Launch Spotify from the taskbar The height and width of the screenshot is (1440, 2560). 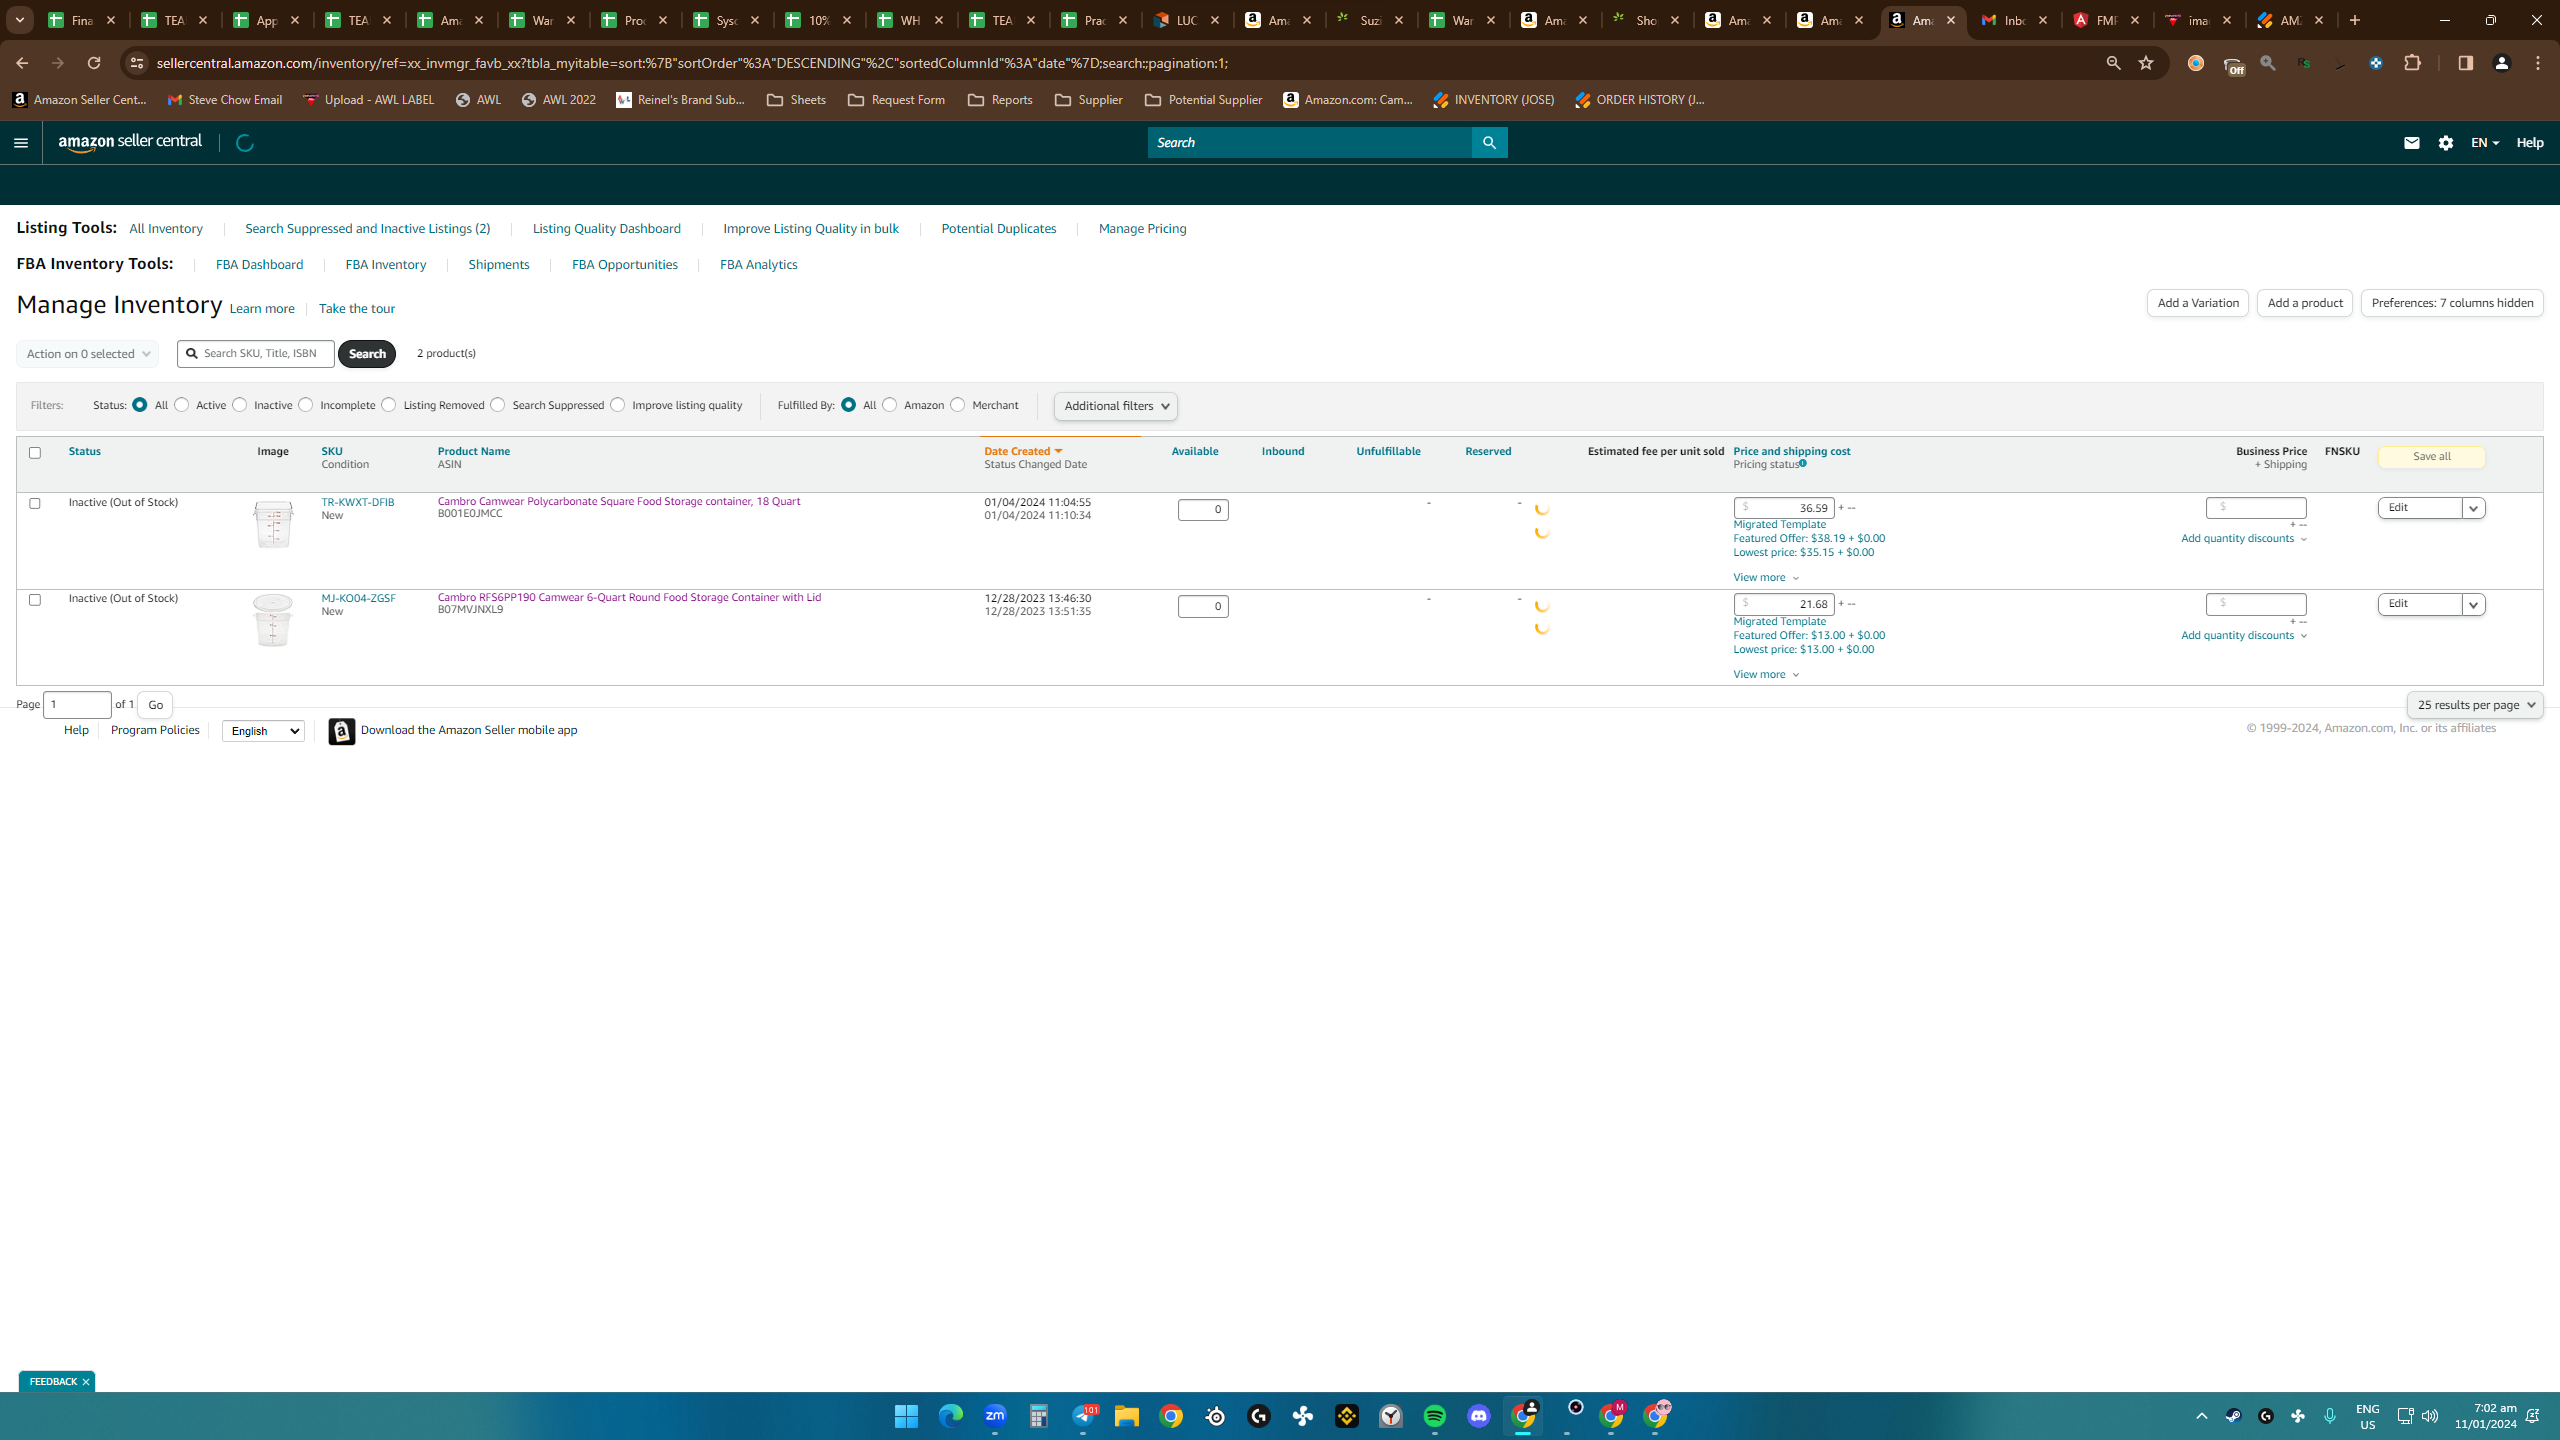1435,1416
